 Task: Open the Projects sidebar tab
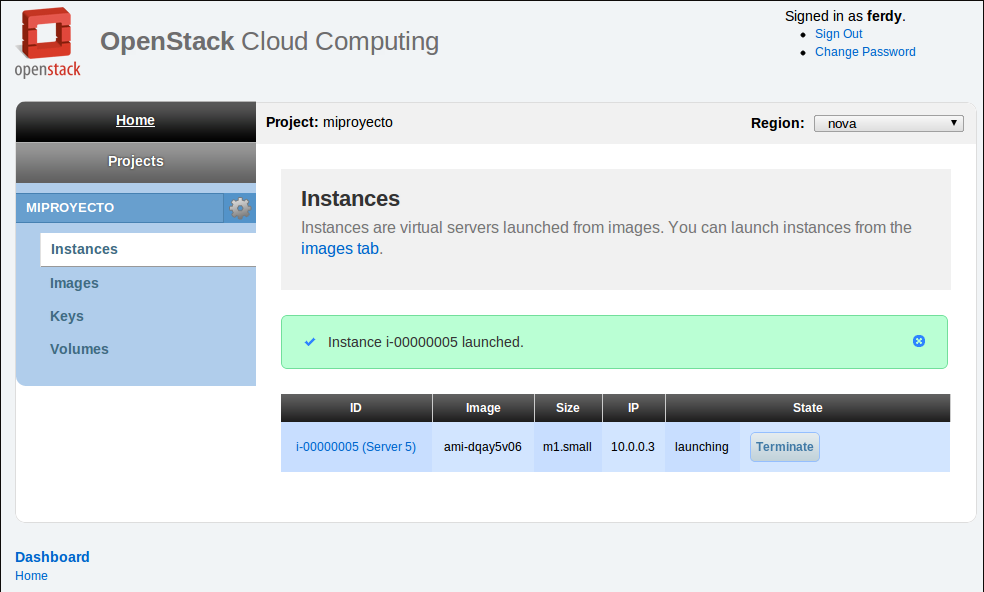pos(136,162)
